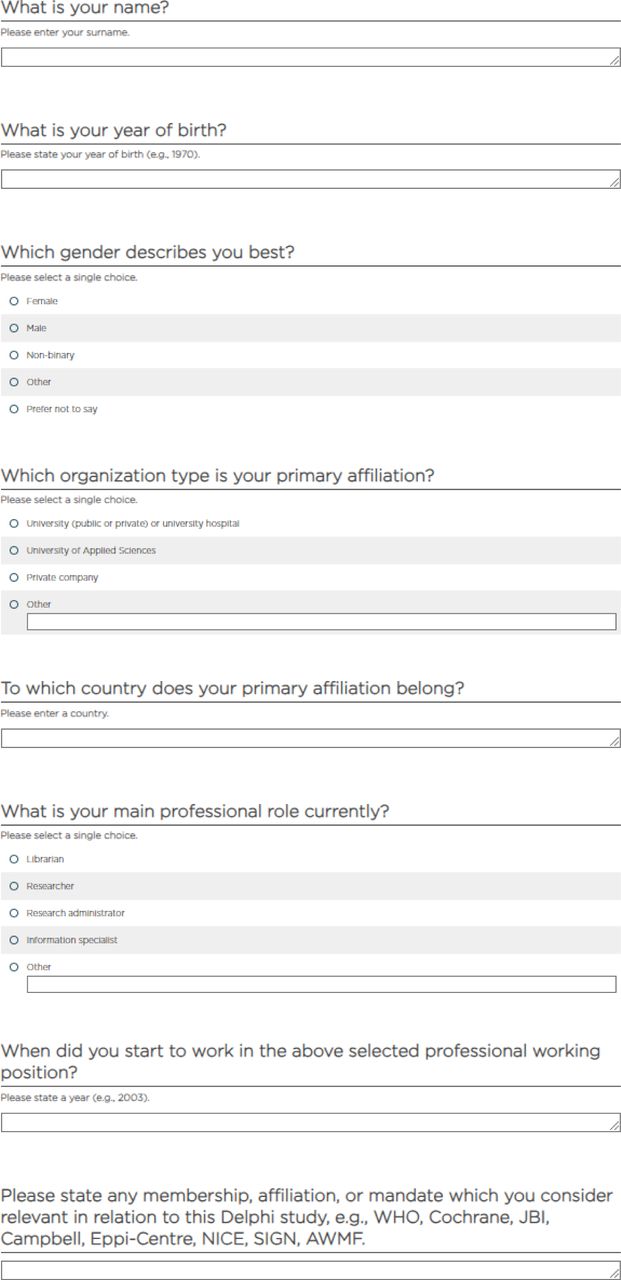Click the year of birth field
The height and width of the screenshot is (1280, 621).
310,179
